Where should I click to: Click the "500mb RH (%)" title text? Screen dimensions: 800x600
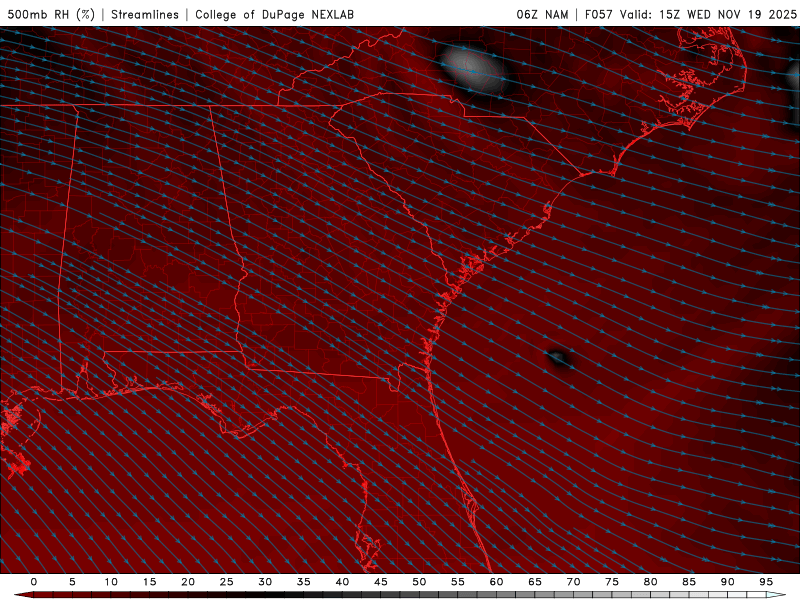pyautogui.click(x=51, y=14)
